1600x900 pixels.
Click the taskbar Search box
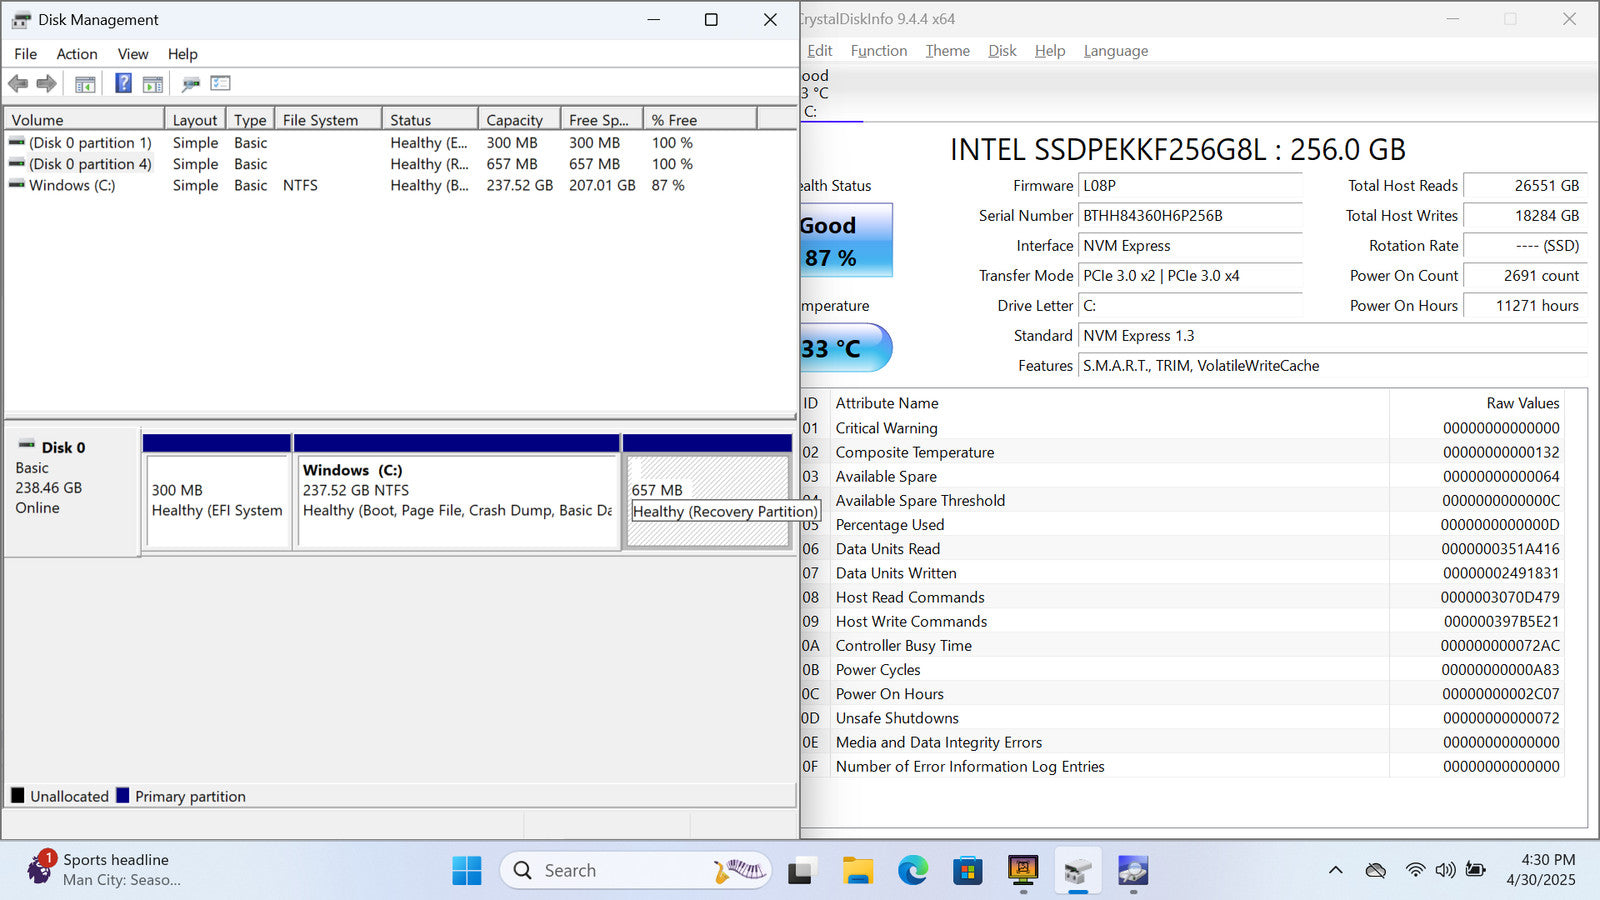click(636, 871)
